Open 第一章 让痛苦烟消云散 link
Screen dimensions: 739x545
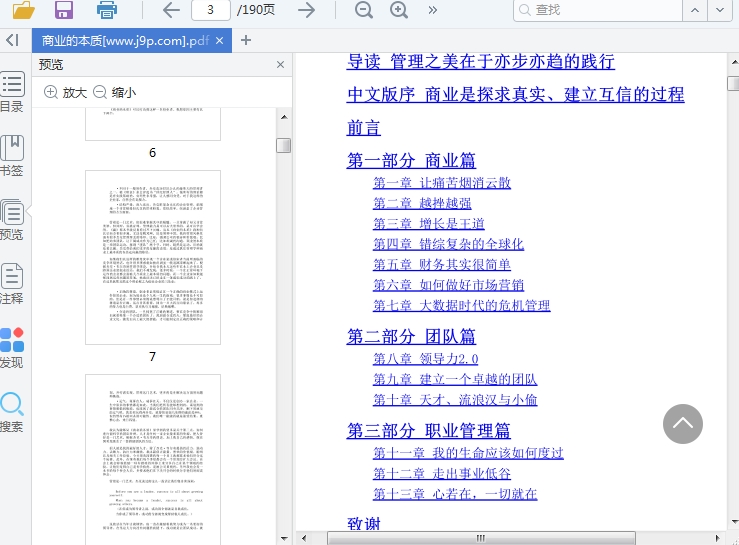click(x=442, y=183)
